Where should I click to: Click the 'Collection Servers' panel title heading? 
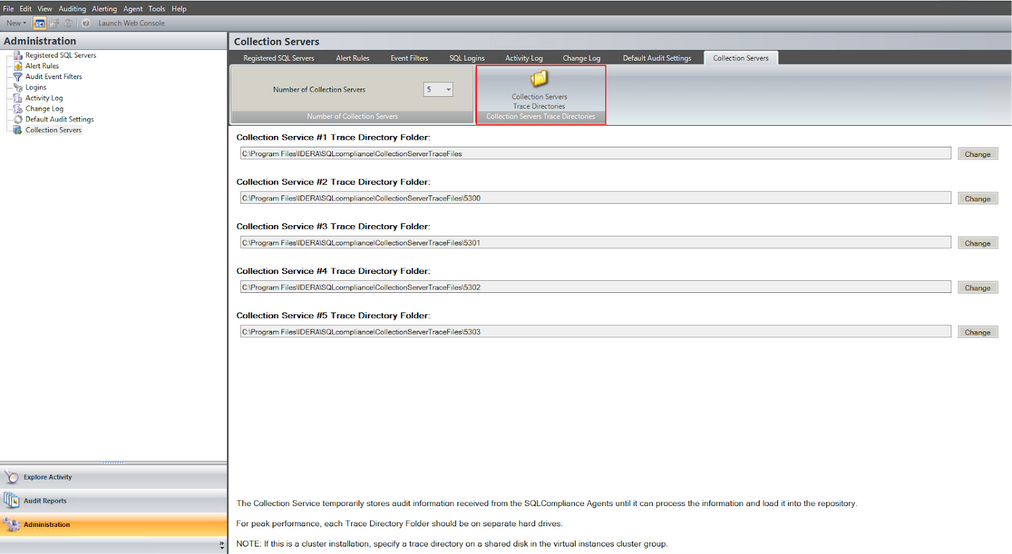click(276, 41)
